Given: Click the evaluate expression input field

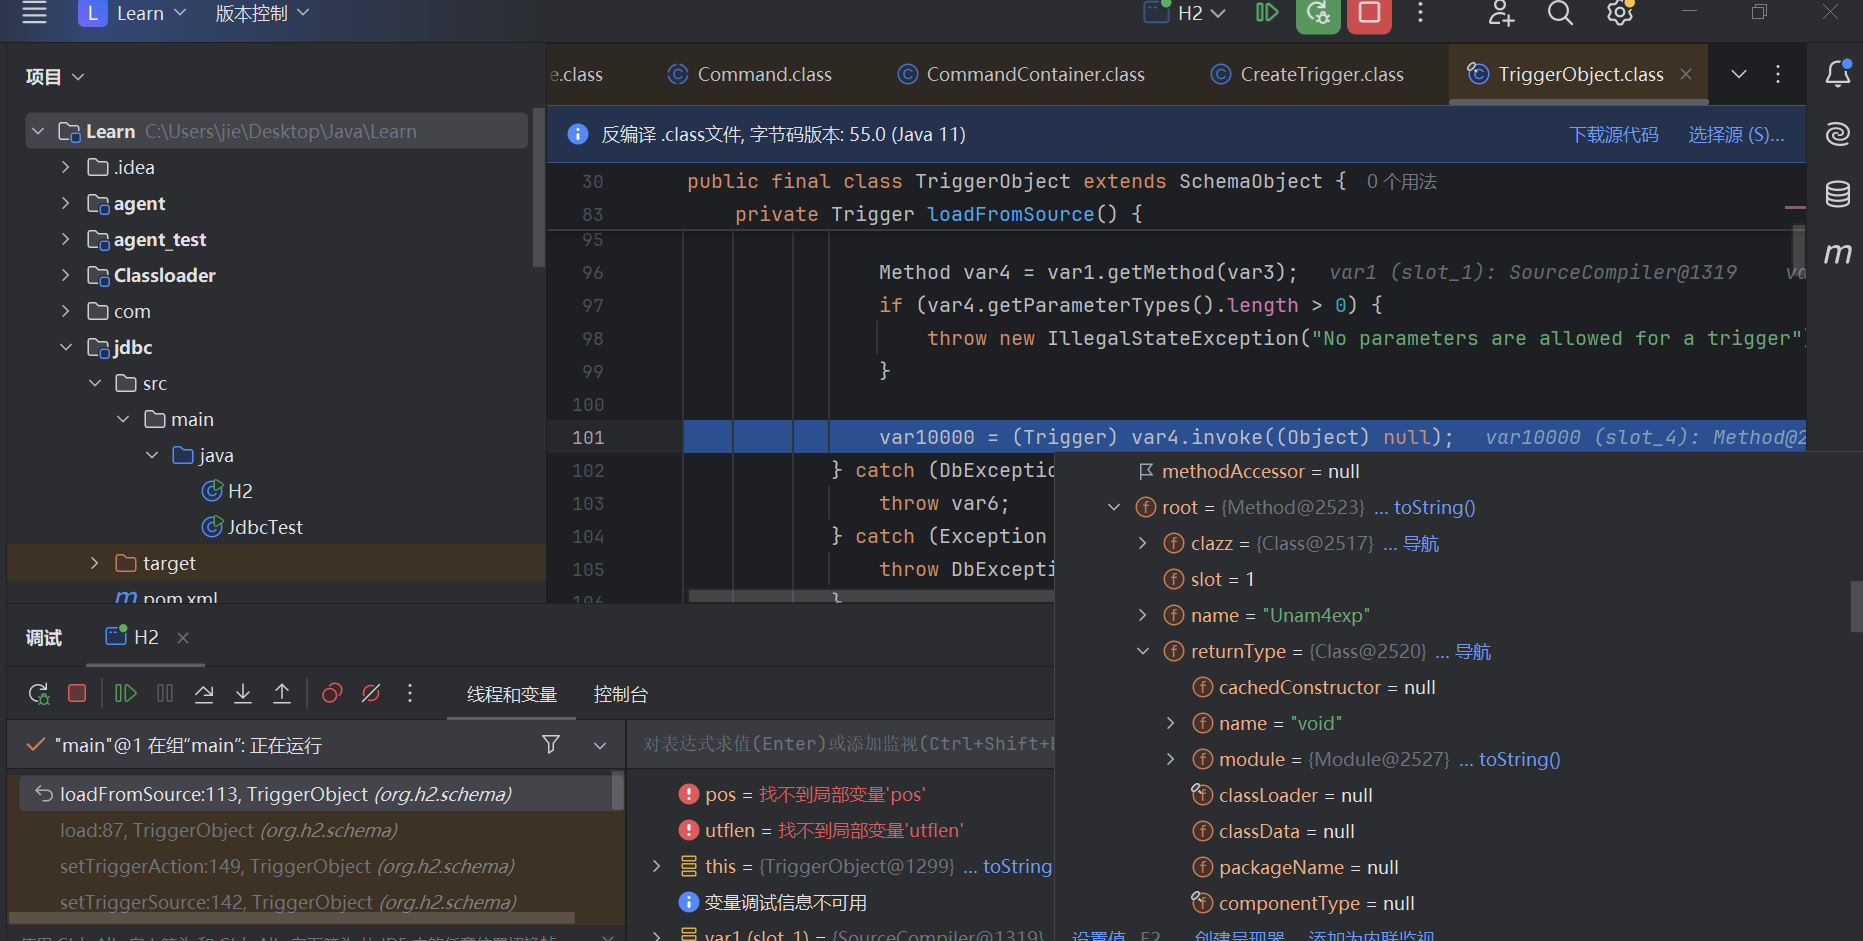Looking at the screenshot, I should coord(840,744).
